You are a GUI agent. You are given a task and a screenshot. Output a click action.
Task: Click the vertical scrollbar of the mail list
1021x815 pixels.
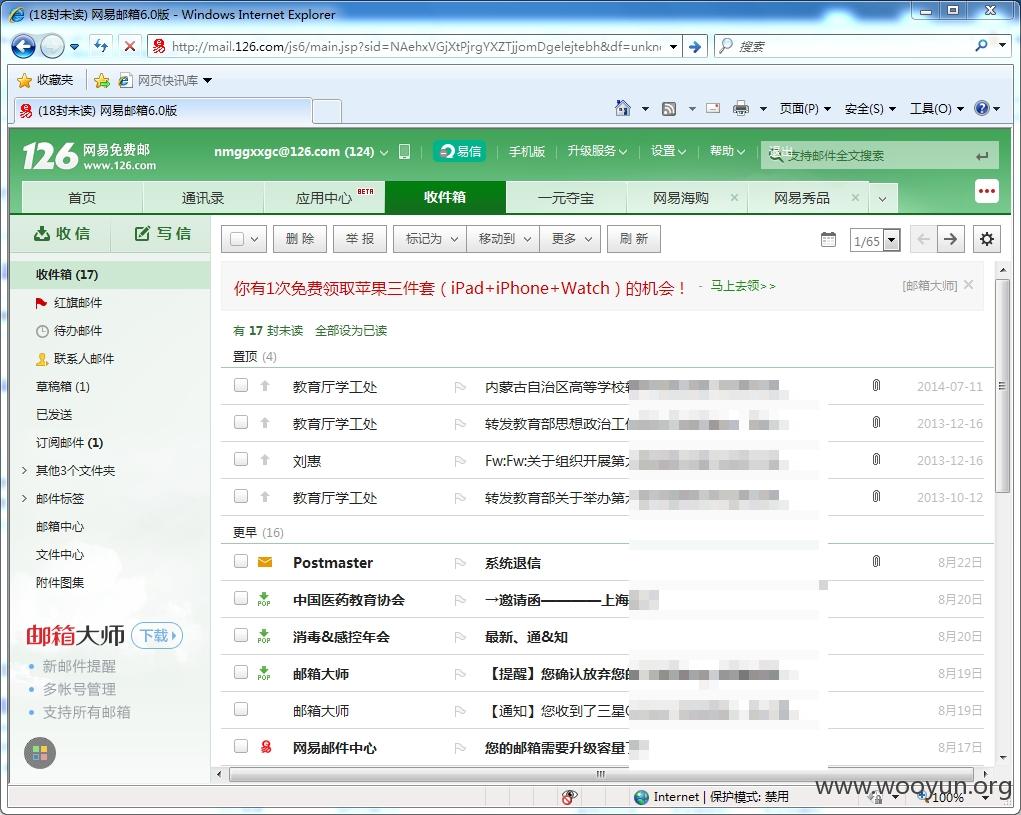(1003, 384)
